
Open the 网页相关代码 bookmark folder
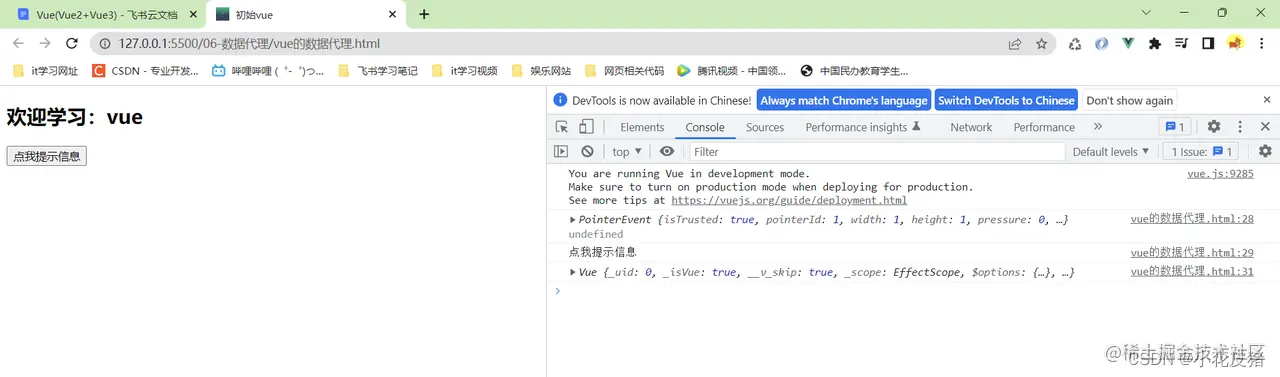pos(624,71)
